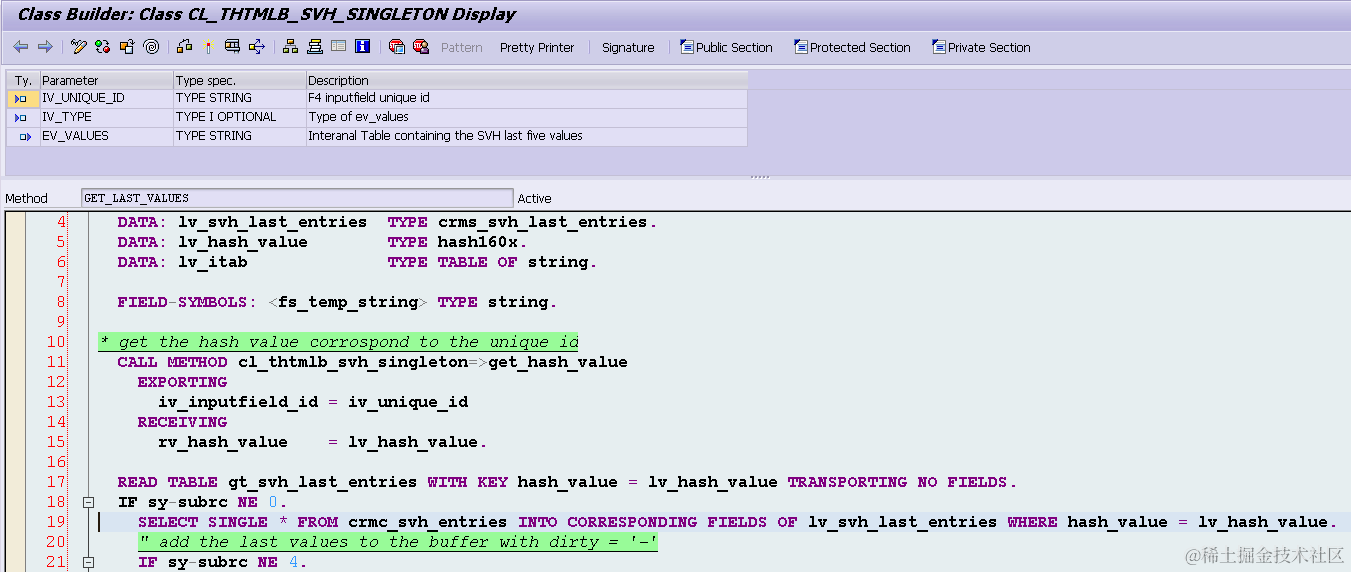Click the FIELD-SYMBOLS declaration line

click(x=337, y=302)
